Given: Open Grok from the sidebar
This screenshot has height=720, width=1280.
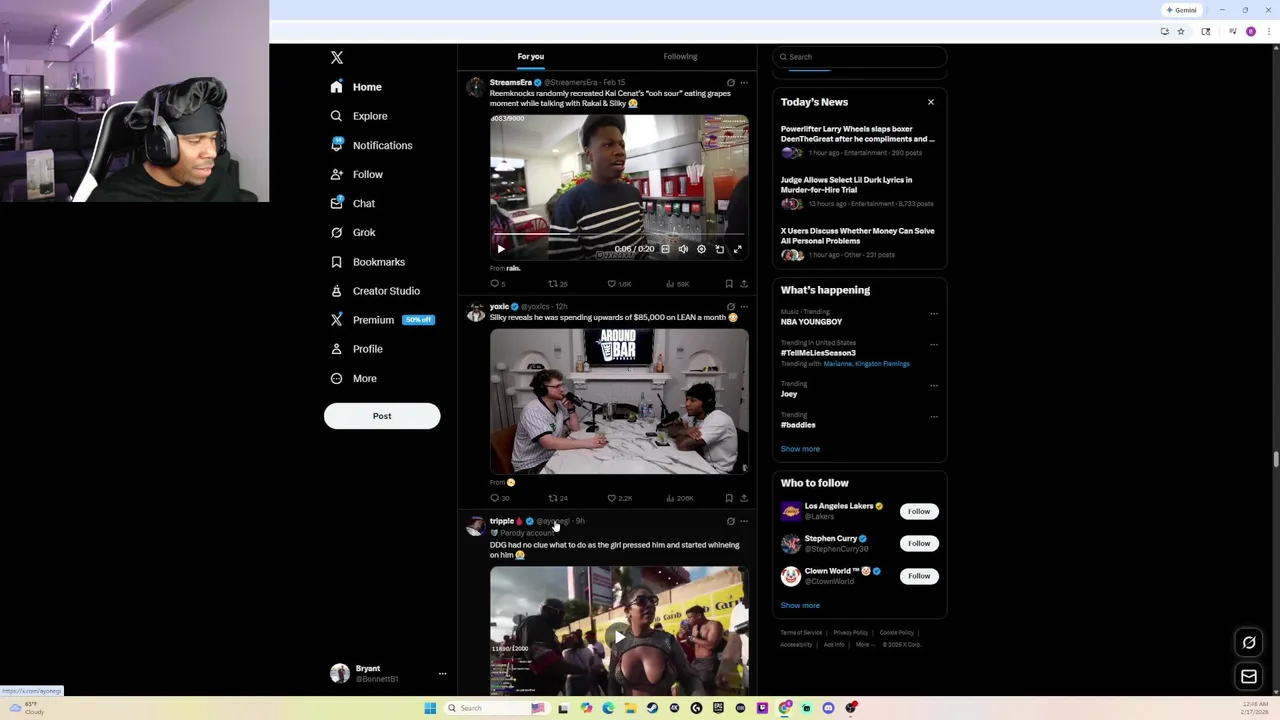Looking at the screenshot, I should (x=352, y=232).
